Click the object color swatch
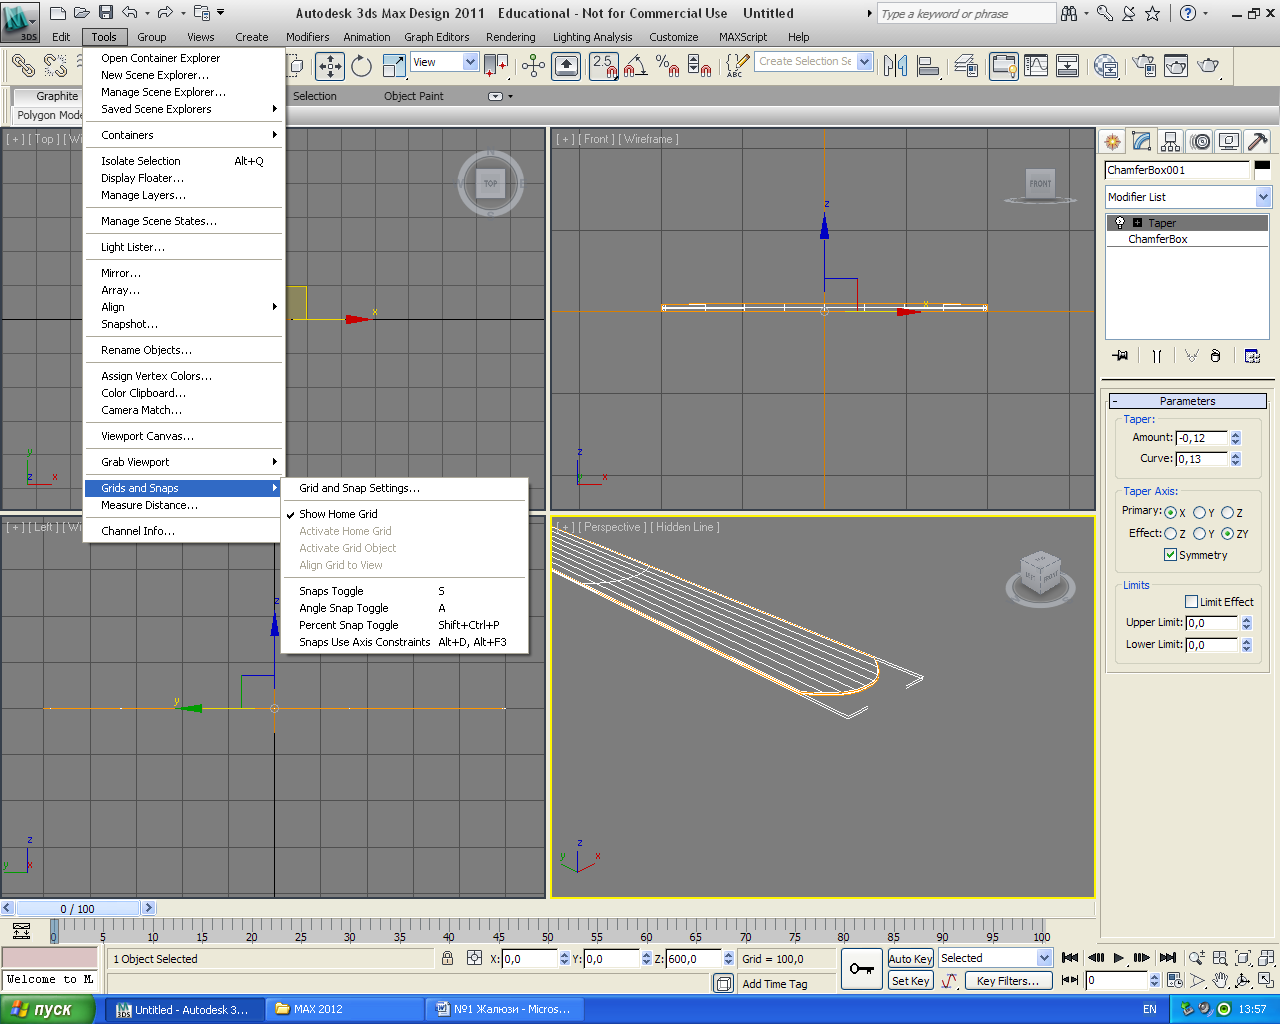 pos(1263,170)
